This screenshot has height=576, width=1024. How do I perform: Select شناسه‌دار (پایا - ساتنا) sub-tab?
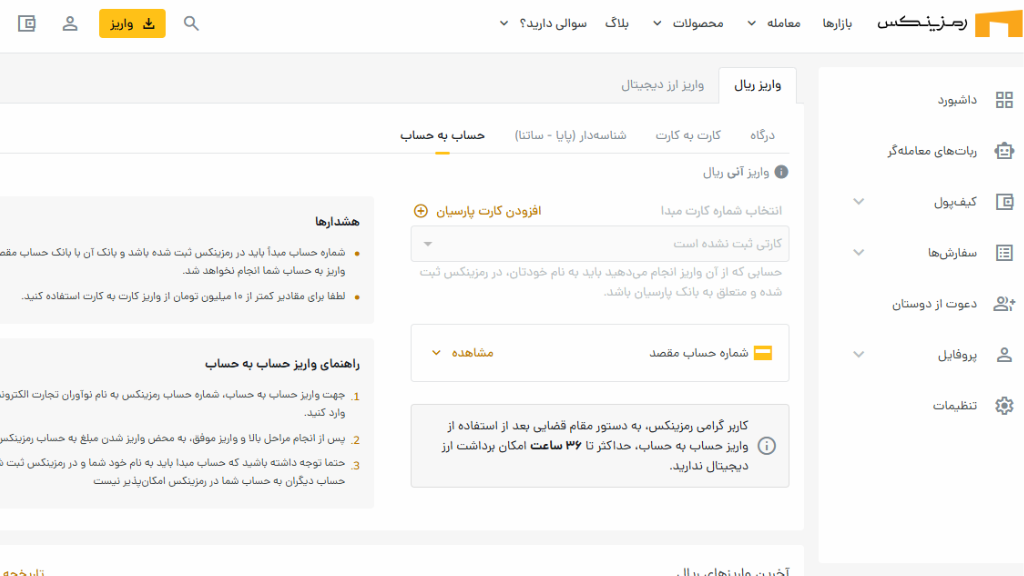[571, 135]
